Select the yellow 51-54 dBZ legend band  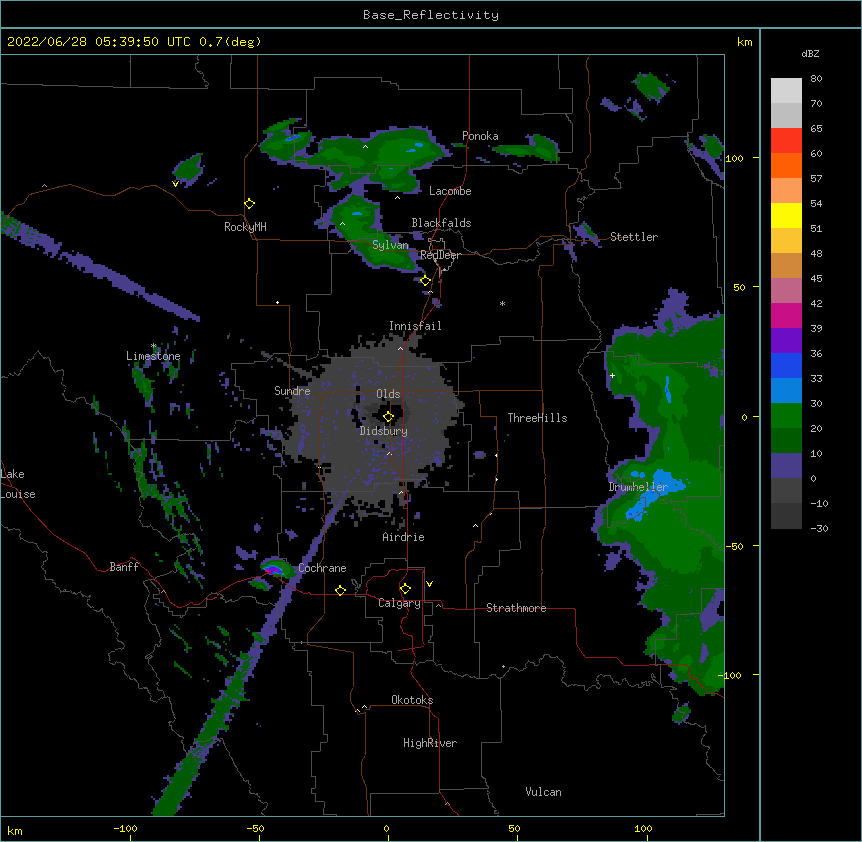(786, 215)
